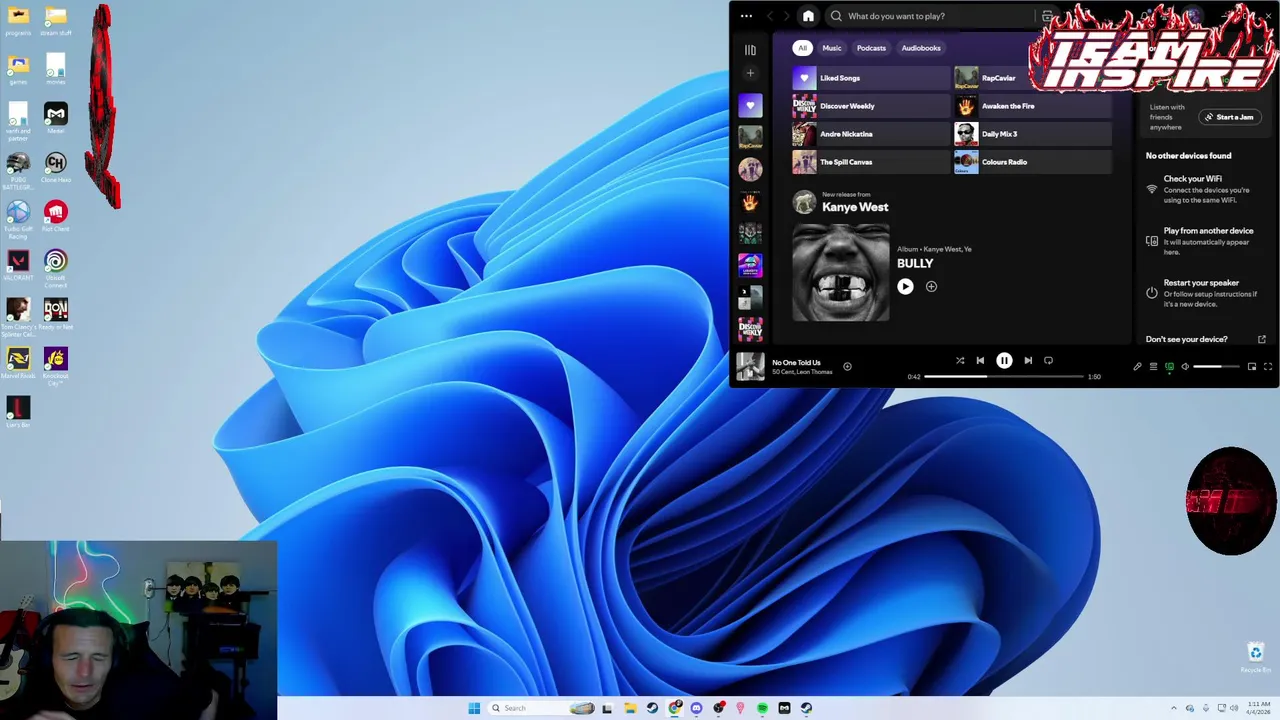Create a playlist with the plus icon in sidebar
Viewport: 1280px width, 720px height.
[x=750, y=73]
